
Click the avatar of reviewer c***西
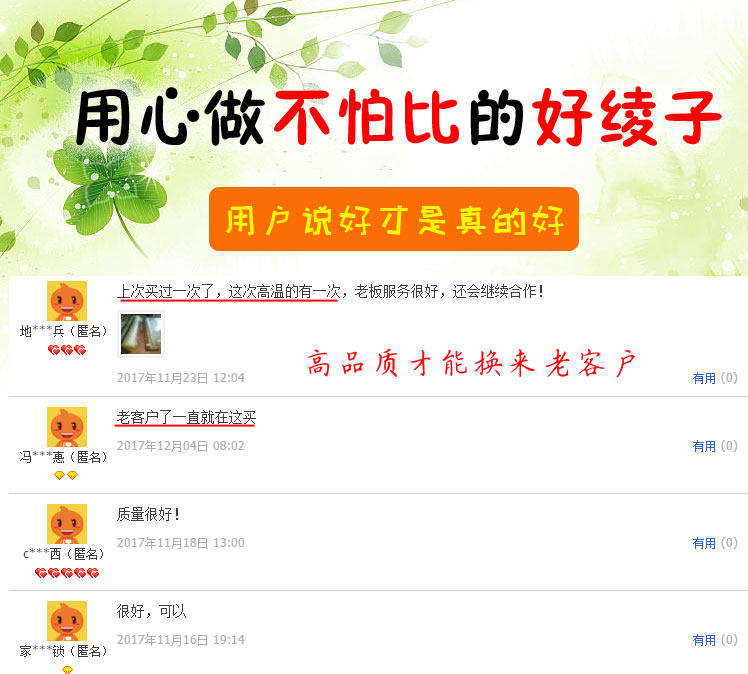[67, 524]
